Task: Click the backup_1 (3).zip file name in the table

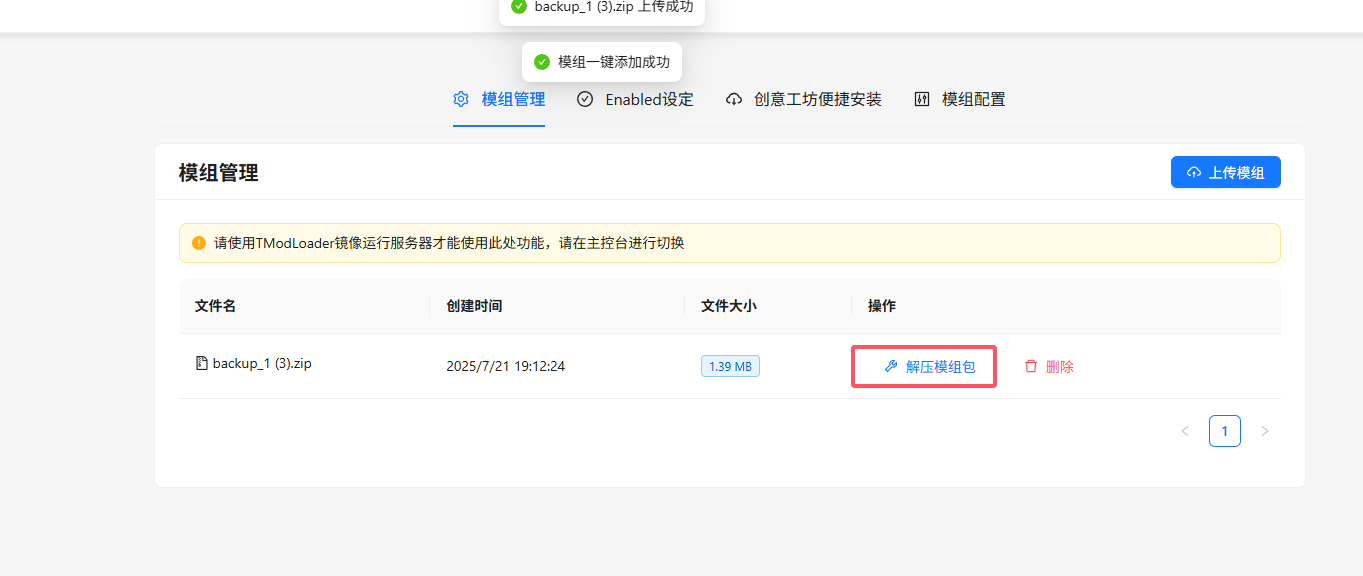Action: click(x=262, y=364)
